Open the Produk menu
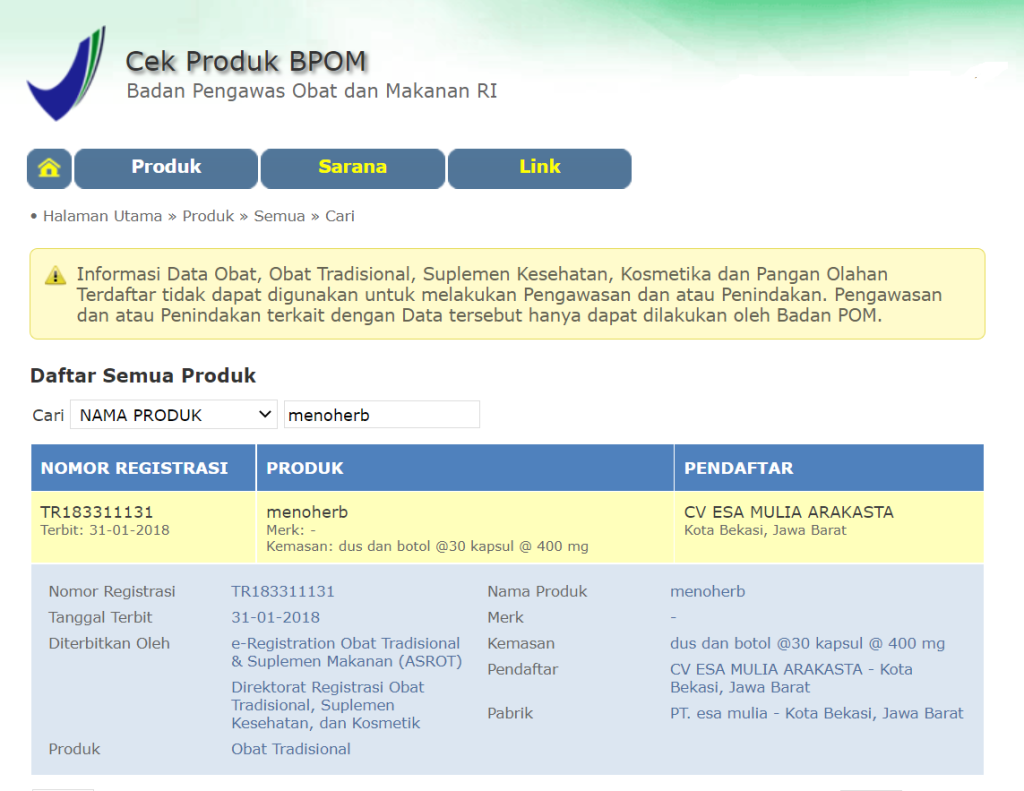Viewport: 1024px width, 791px height. click(x=166, y=168)
